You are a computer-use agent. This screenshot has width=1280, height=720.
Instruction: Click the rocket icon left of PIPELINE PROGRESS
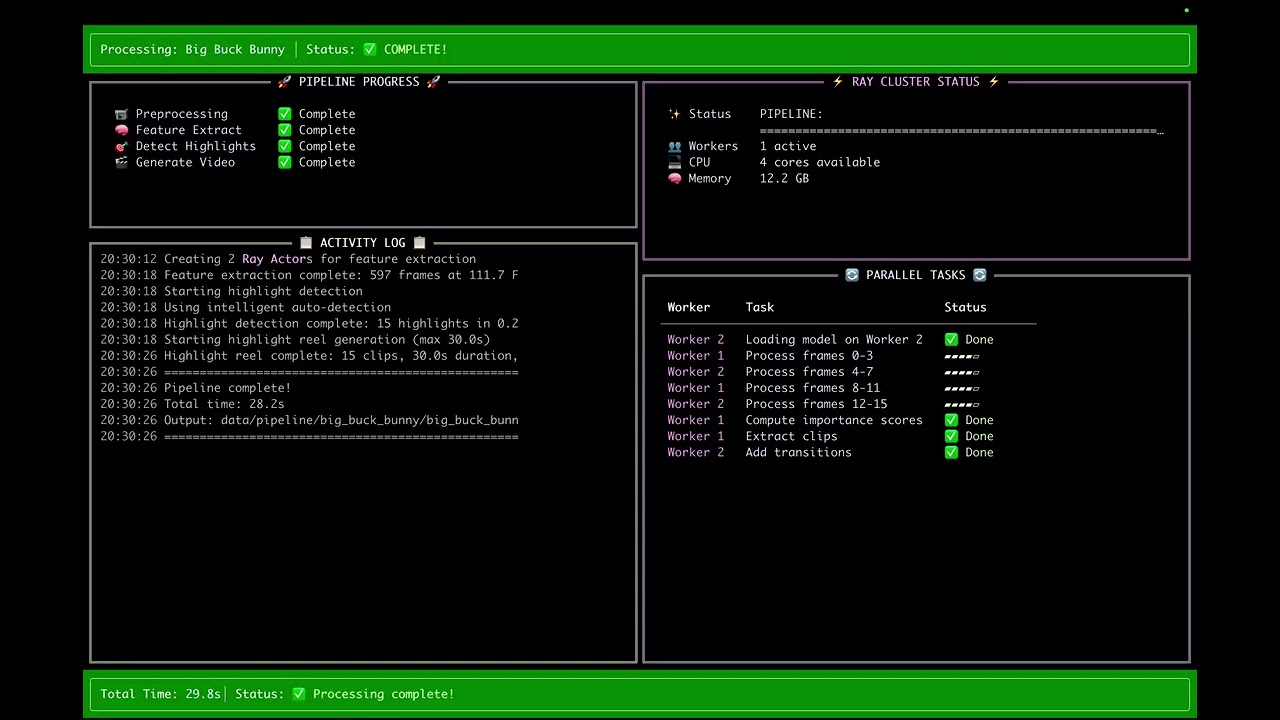285,82
